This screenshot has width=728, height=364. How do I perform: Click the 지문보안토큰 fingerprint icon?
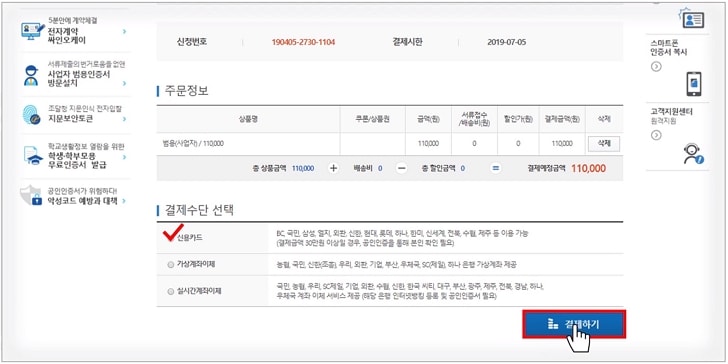point(31,115)
